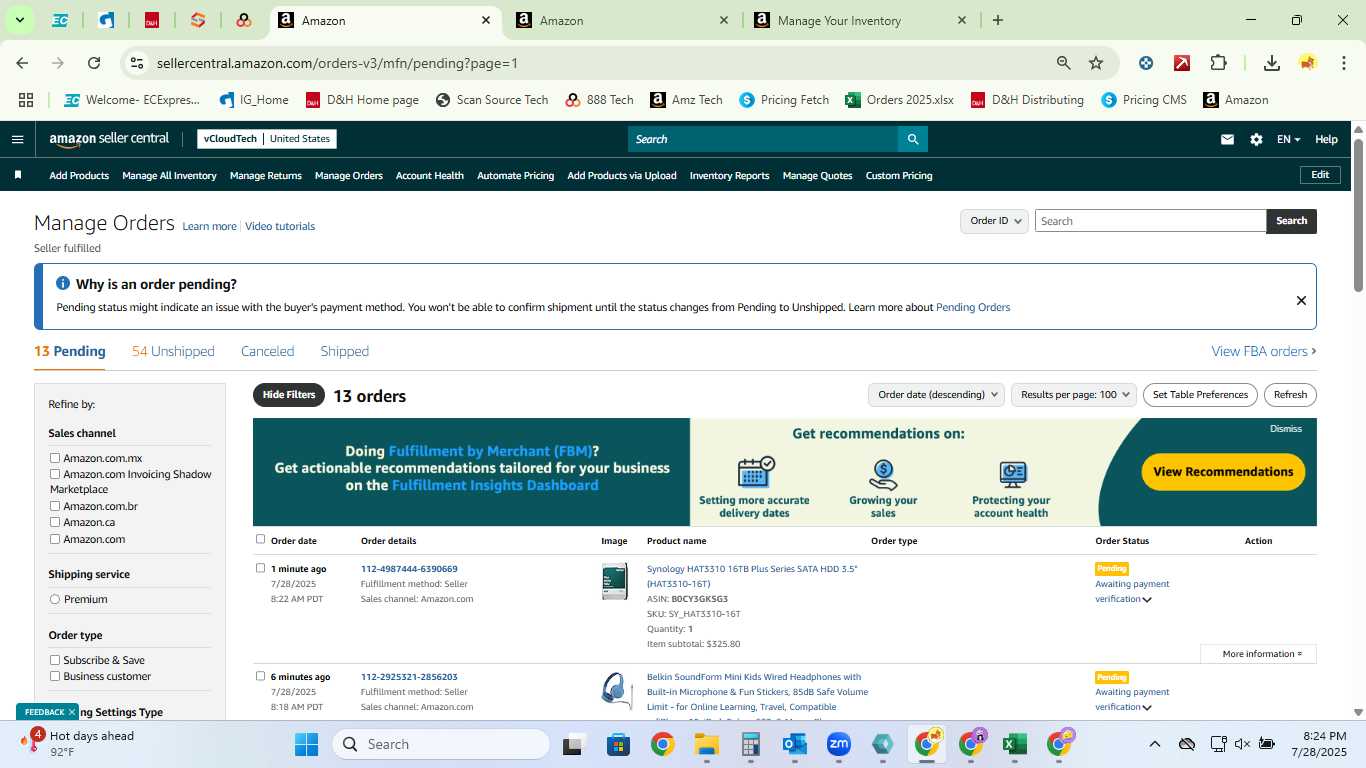Switch to the 54 Unshipped tab
Image resolution: width=1366 pixels, height=768 pixels.
pos(173,351)
